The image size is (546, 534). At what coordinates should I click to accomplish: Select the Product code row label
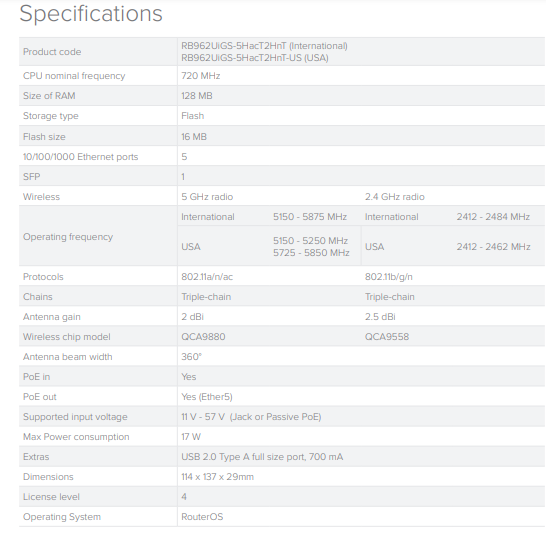[x=52, y=52]
